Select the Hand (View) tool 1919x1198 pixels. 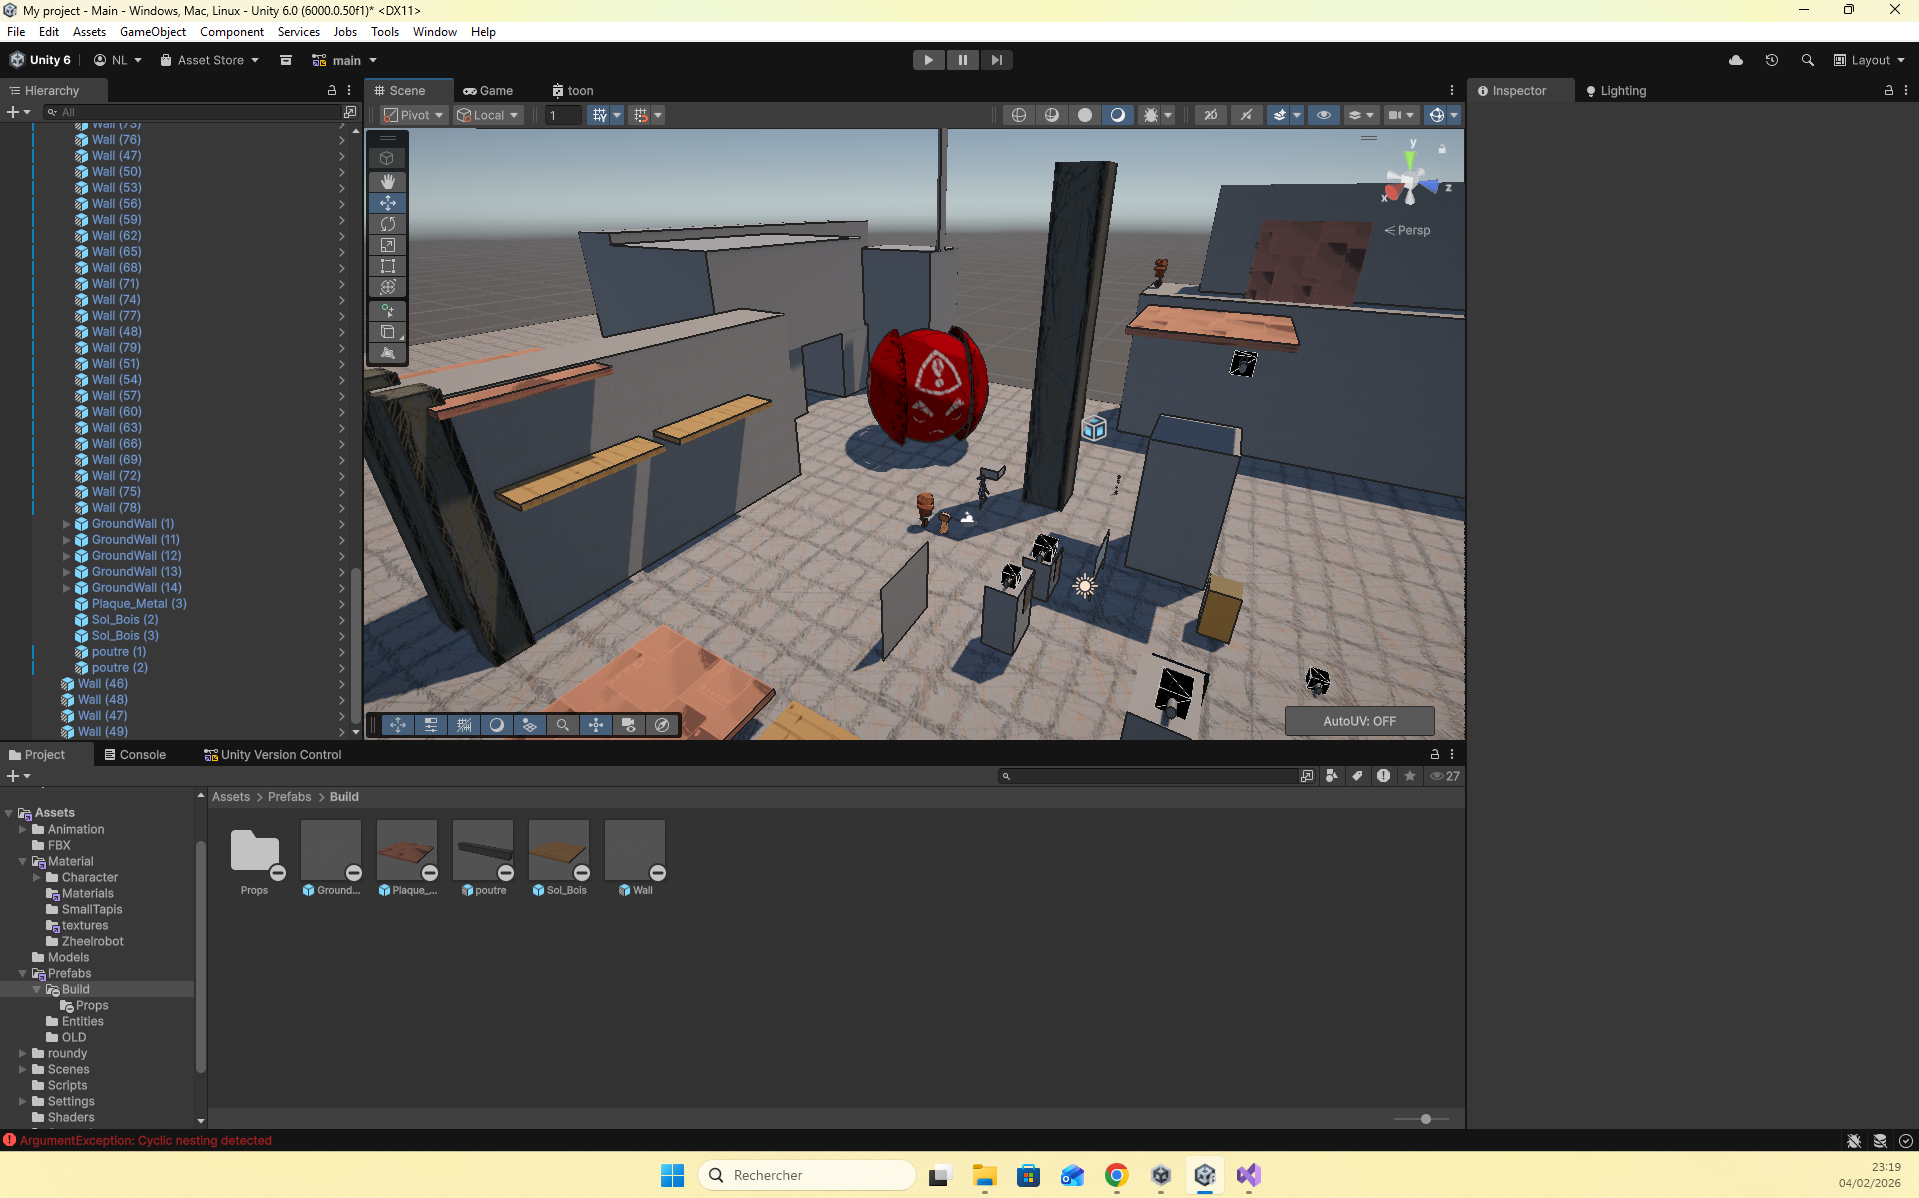388,181
